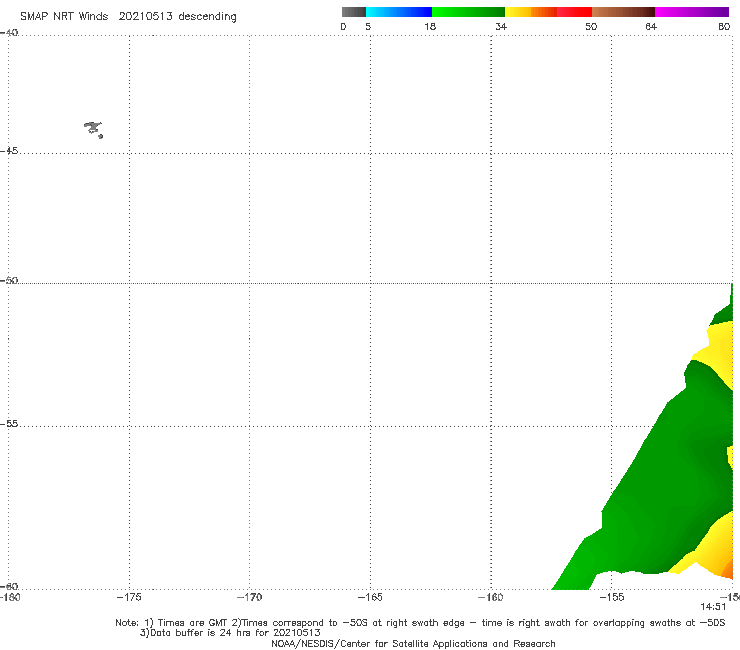
Task: Click the gray 0-5 segment of color bar
Action: click(x=354, y=12)
